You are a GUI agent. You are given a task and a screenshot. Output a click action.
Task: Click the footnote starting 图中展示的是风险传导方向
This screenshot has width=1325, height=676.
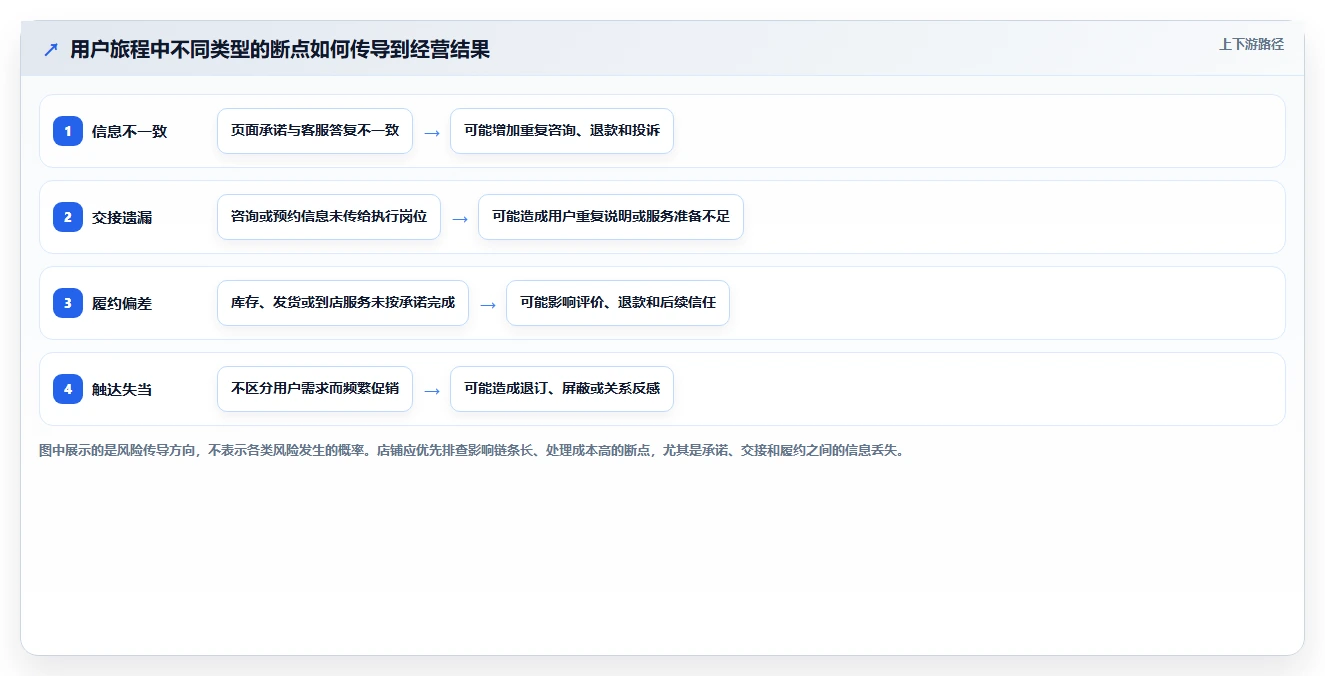[471, 450]
